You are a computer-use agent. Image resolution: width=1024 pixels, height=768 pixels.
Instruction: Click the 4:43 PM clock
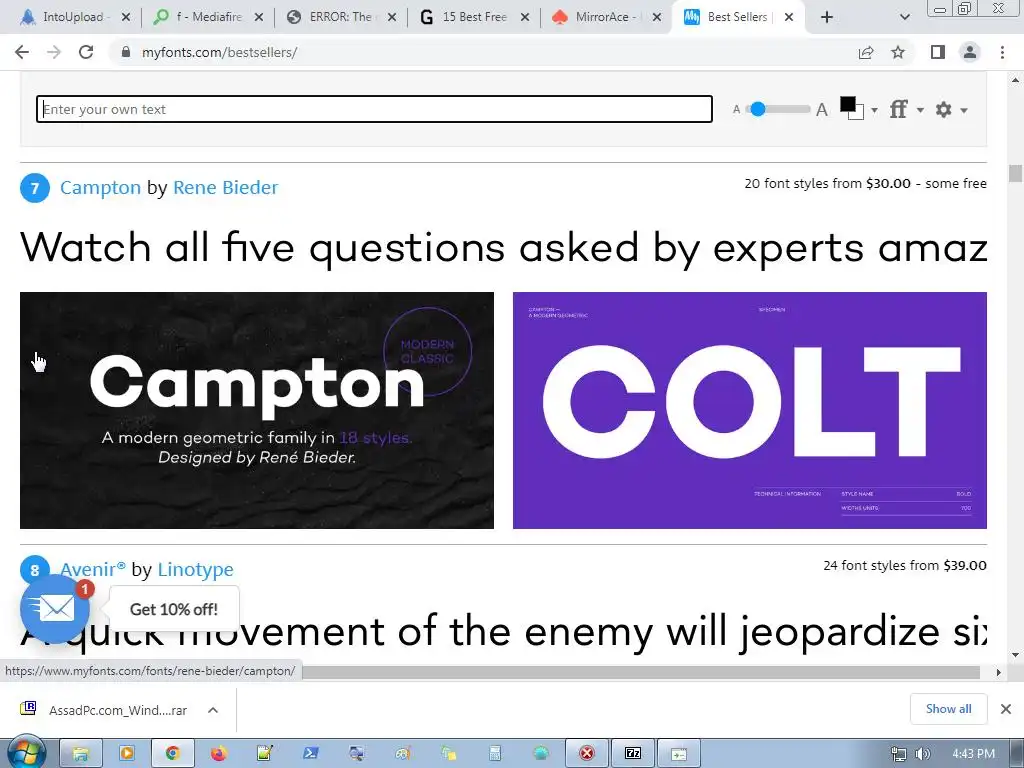(973, 754)
